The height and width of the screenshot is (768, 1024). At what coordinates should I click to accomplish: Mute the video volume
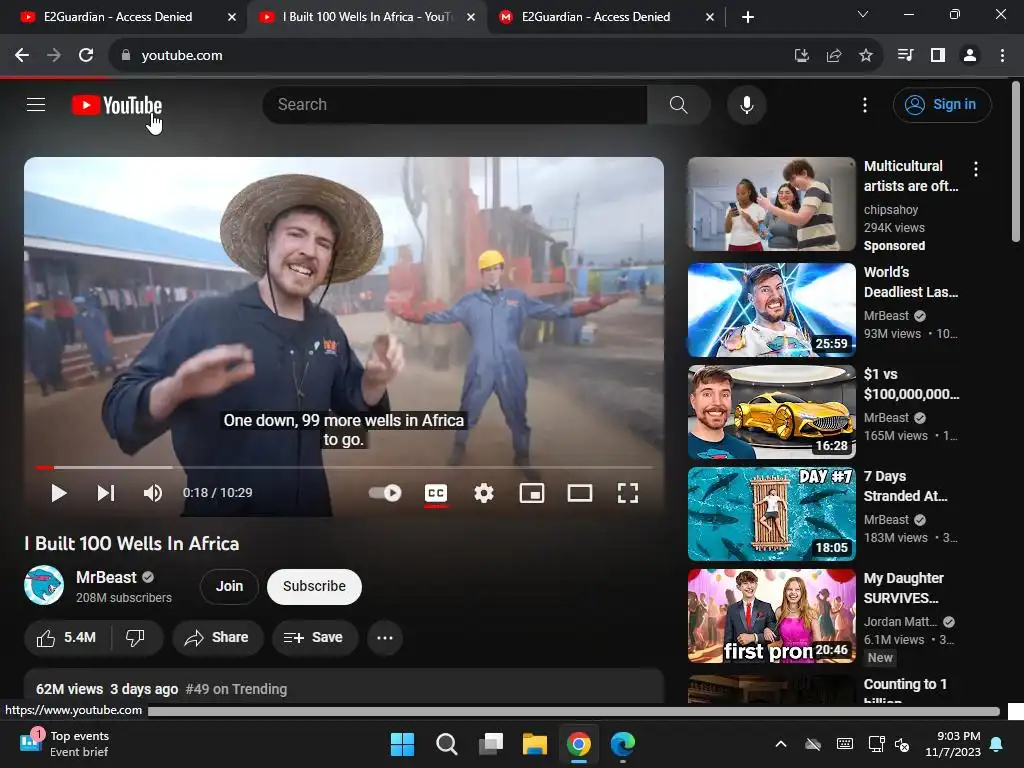[153, 493]
